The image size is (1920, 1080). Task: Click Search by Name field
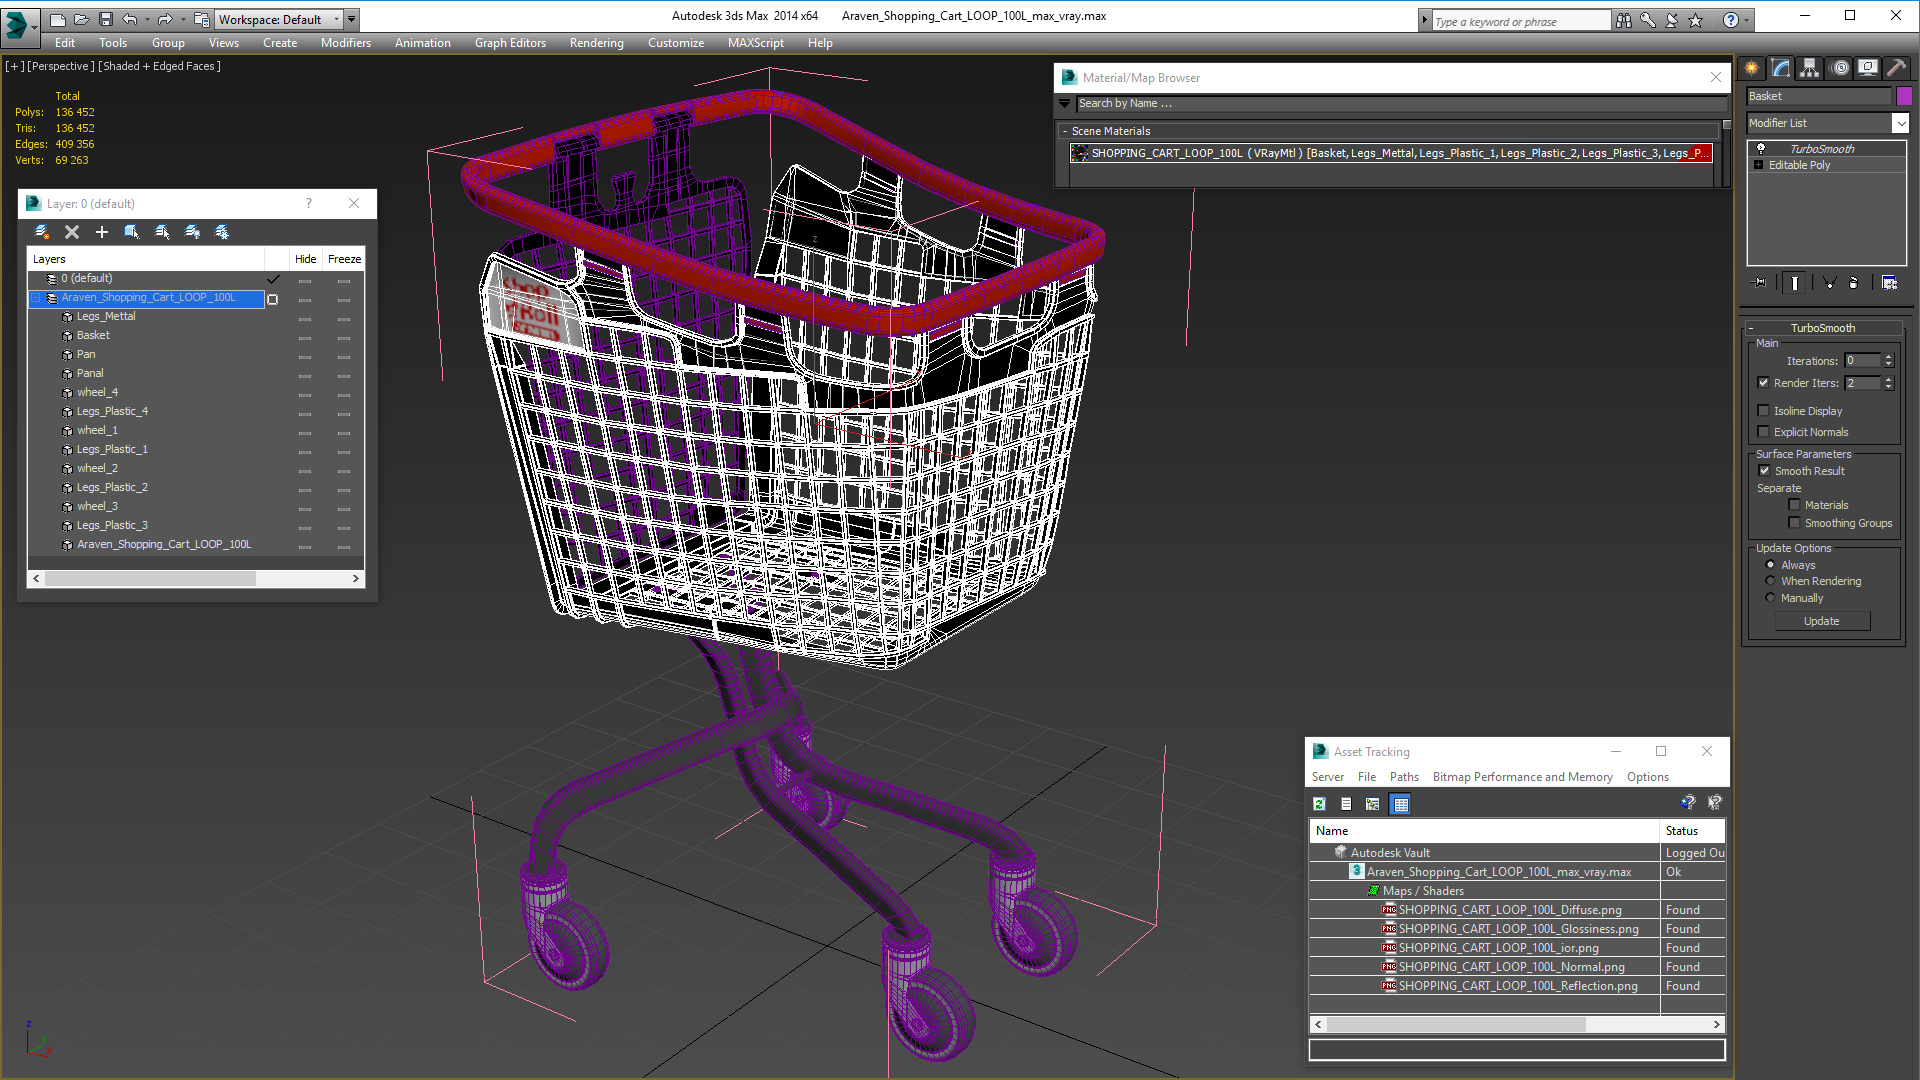[x=1400, y=103]
